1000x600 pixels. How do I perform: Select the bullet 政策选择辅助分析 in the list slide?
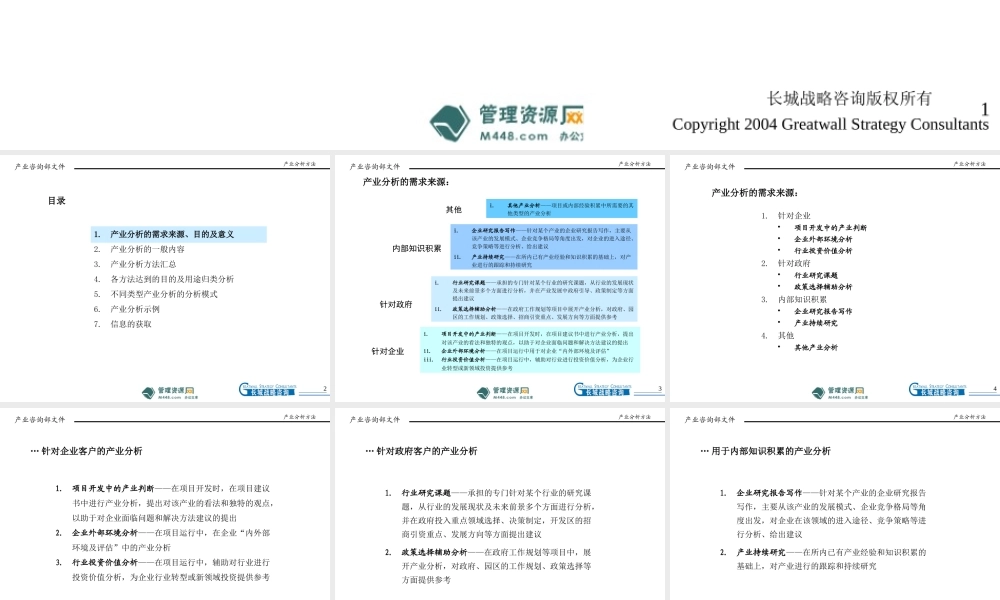click(x=823, y=287)
